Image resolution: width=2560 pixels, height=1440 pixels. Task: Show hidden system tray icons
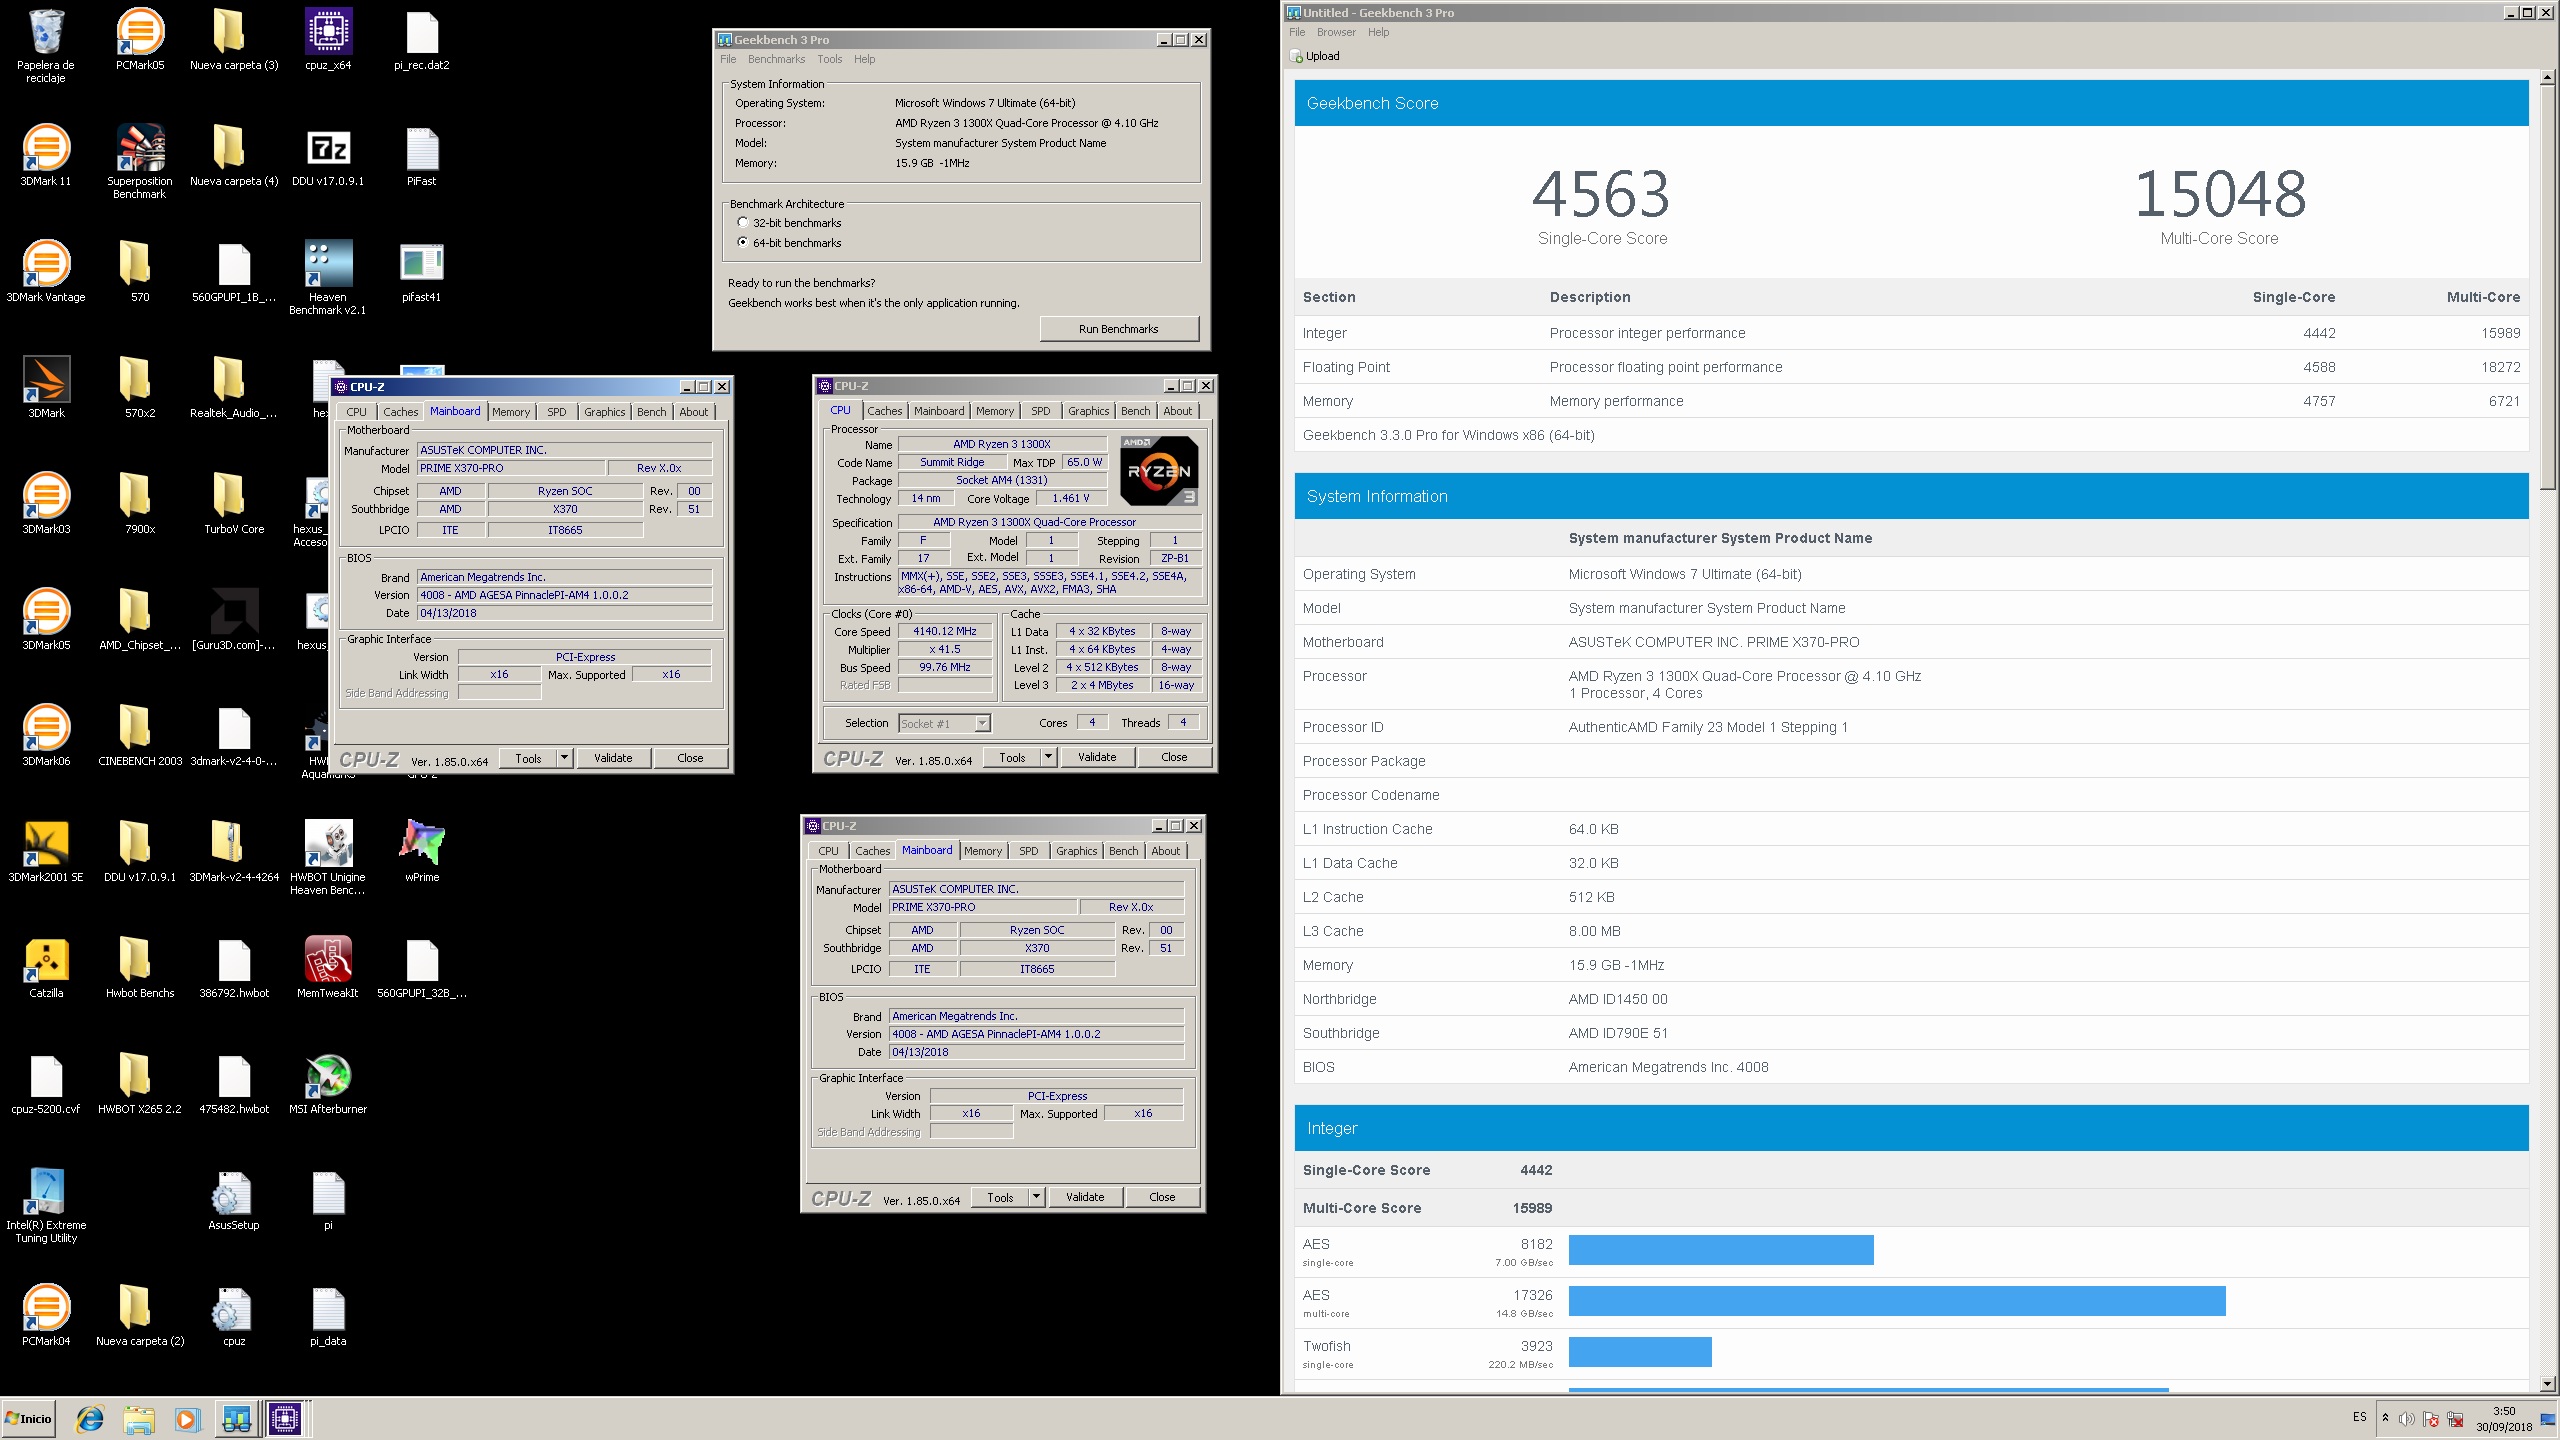(2385, 1418)
